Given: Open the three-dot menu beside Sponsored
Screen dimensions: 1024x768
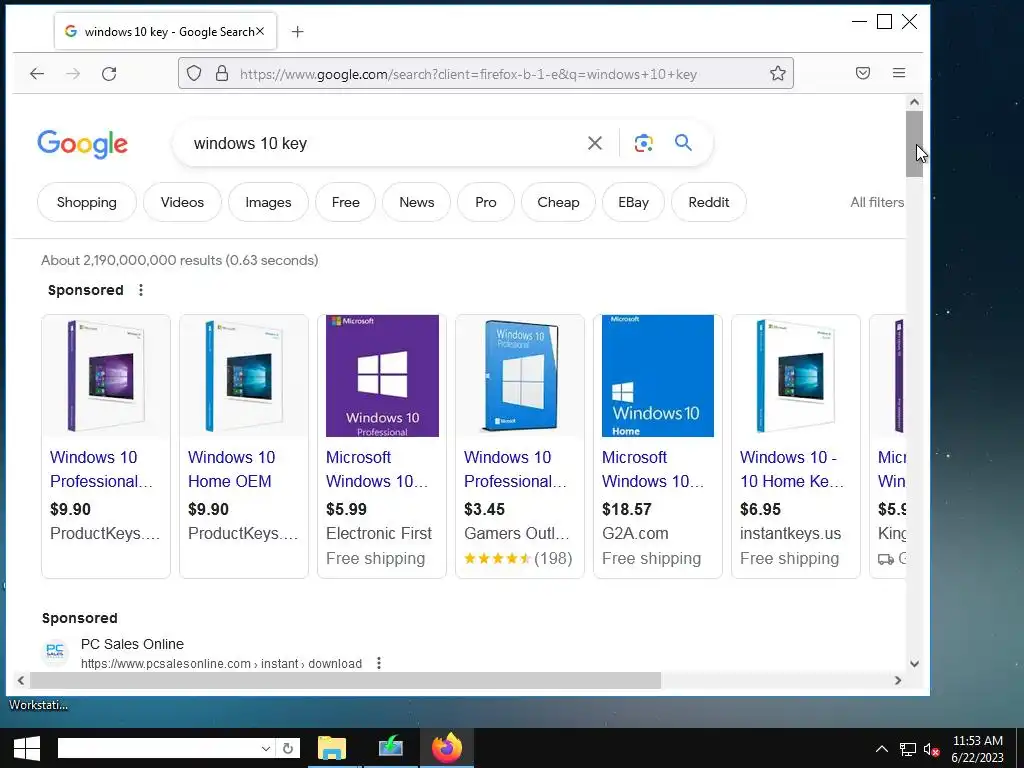Looking at the screenshot, I should [141, 290].
